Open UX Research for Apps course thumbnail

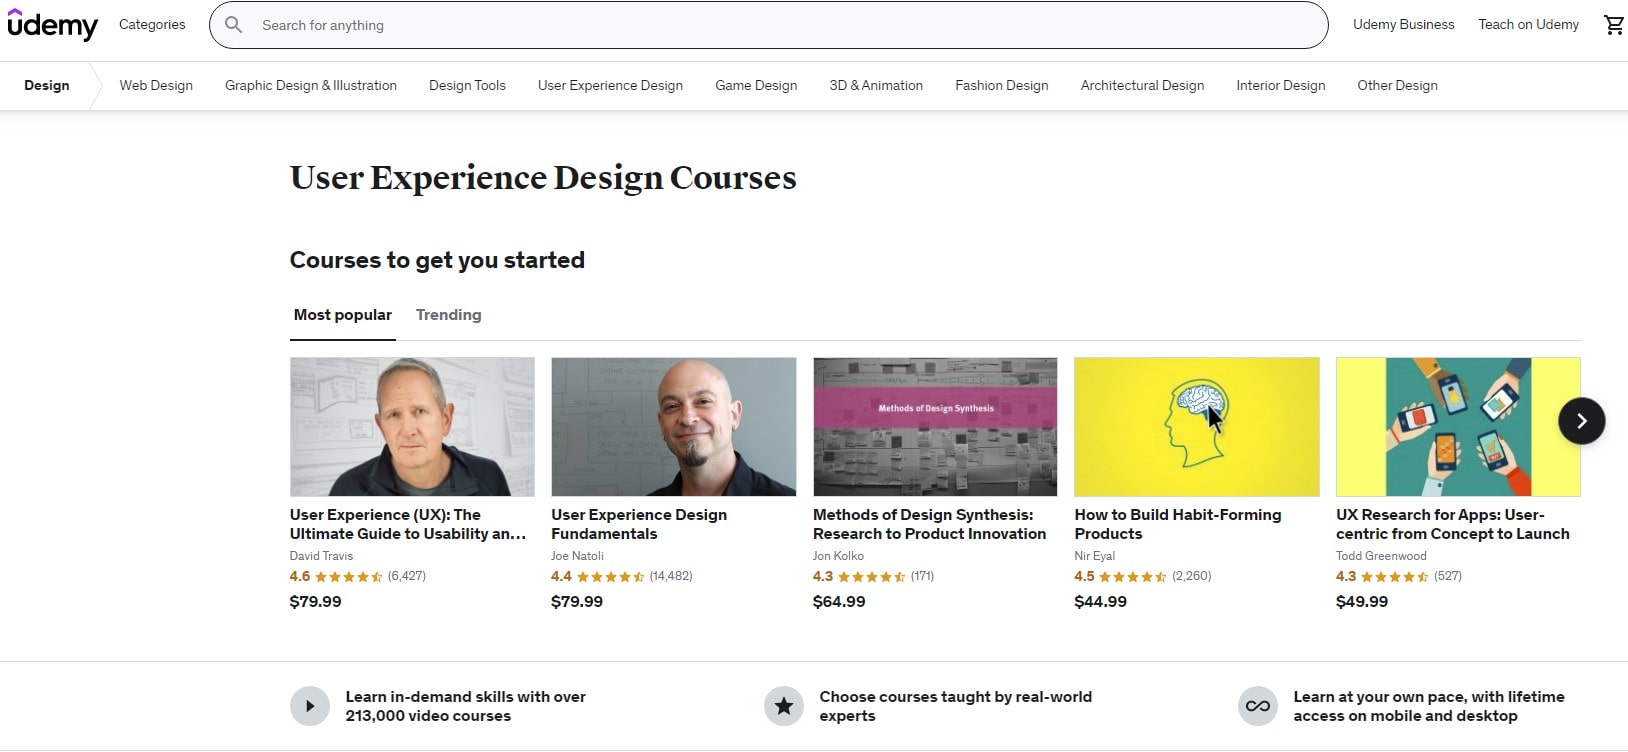pos(1458,427)
